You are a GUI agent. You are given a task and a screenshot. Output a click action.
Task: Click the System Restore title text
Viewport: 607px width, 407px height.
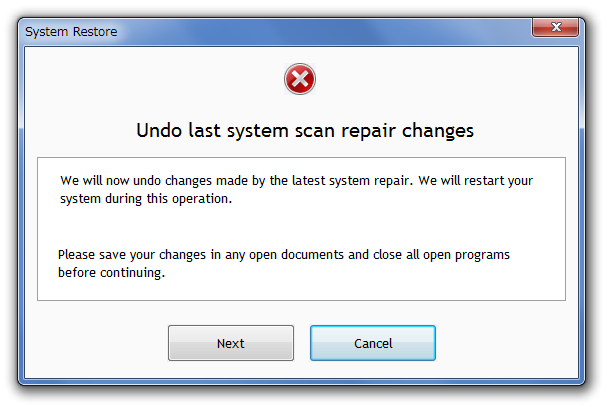[71, 31]
